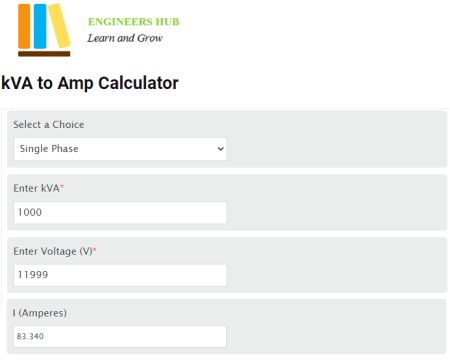This screenshot has height=360, width=450.
Task: Click the brown shelf under the books
Action: (44, 54)
